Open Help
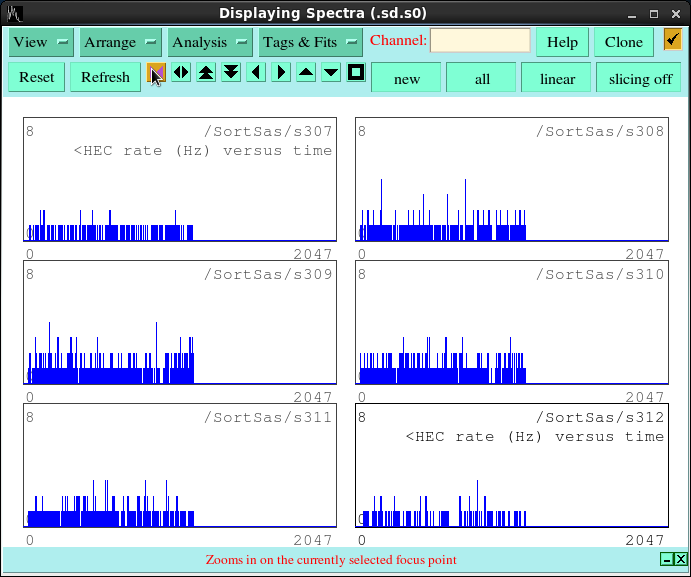Screen dimensions: 691x577 pos(562,42)
